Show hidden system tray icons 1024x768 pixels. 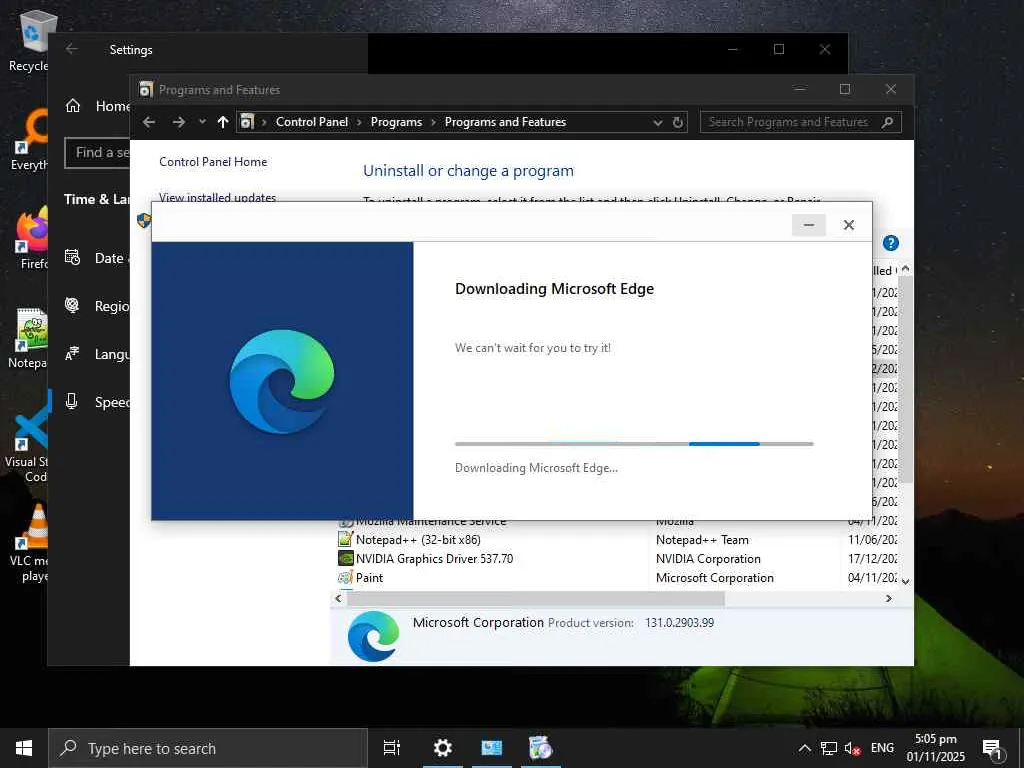point(805,748)
